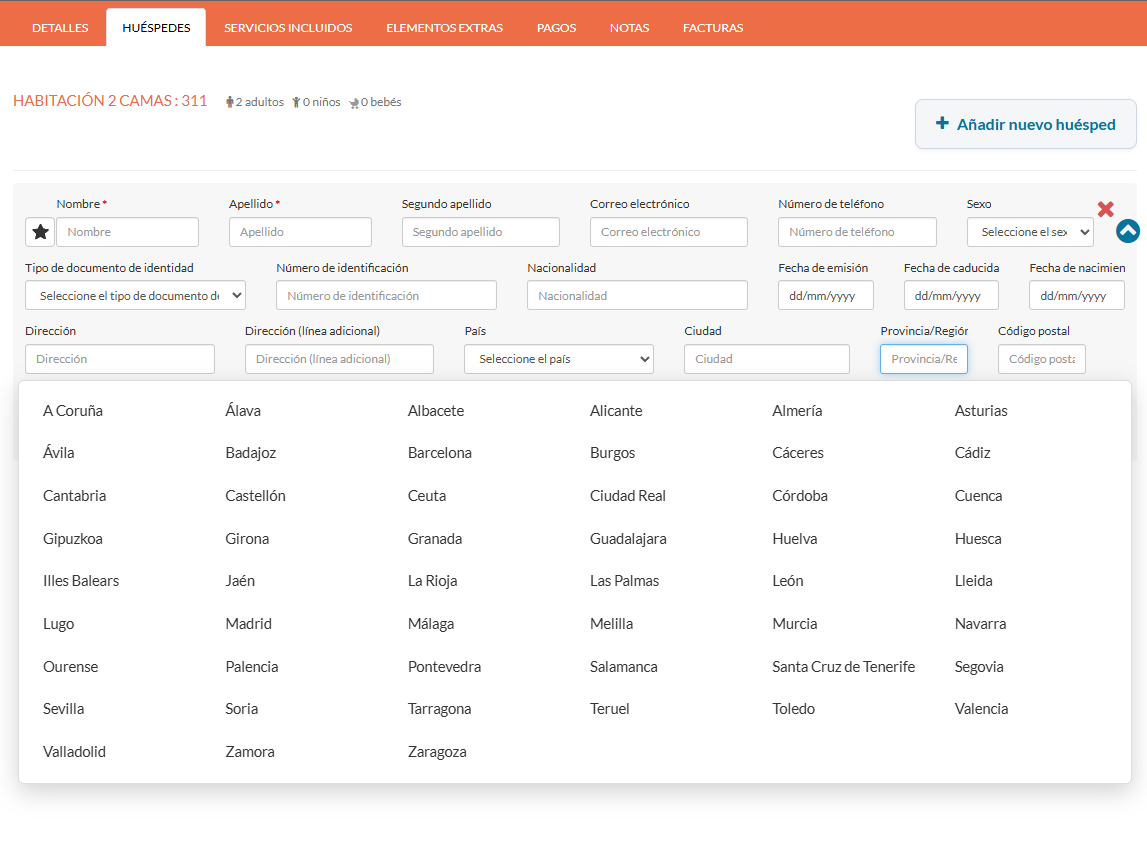The image size is (1147, 844).
Task: Open the Elementos Extras tab
Action: coord(444,28)
